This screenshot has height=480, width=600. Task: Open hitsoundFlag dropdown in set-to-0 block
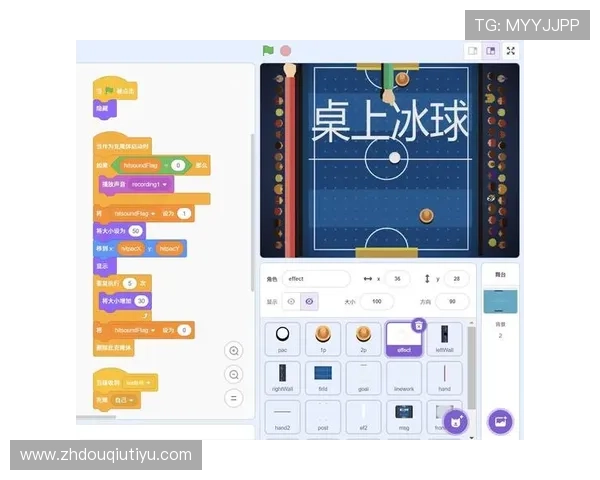tap(133, 330)
